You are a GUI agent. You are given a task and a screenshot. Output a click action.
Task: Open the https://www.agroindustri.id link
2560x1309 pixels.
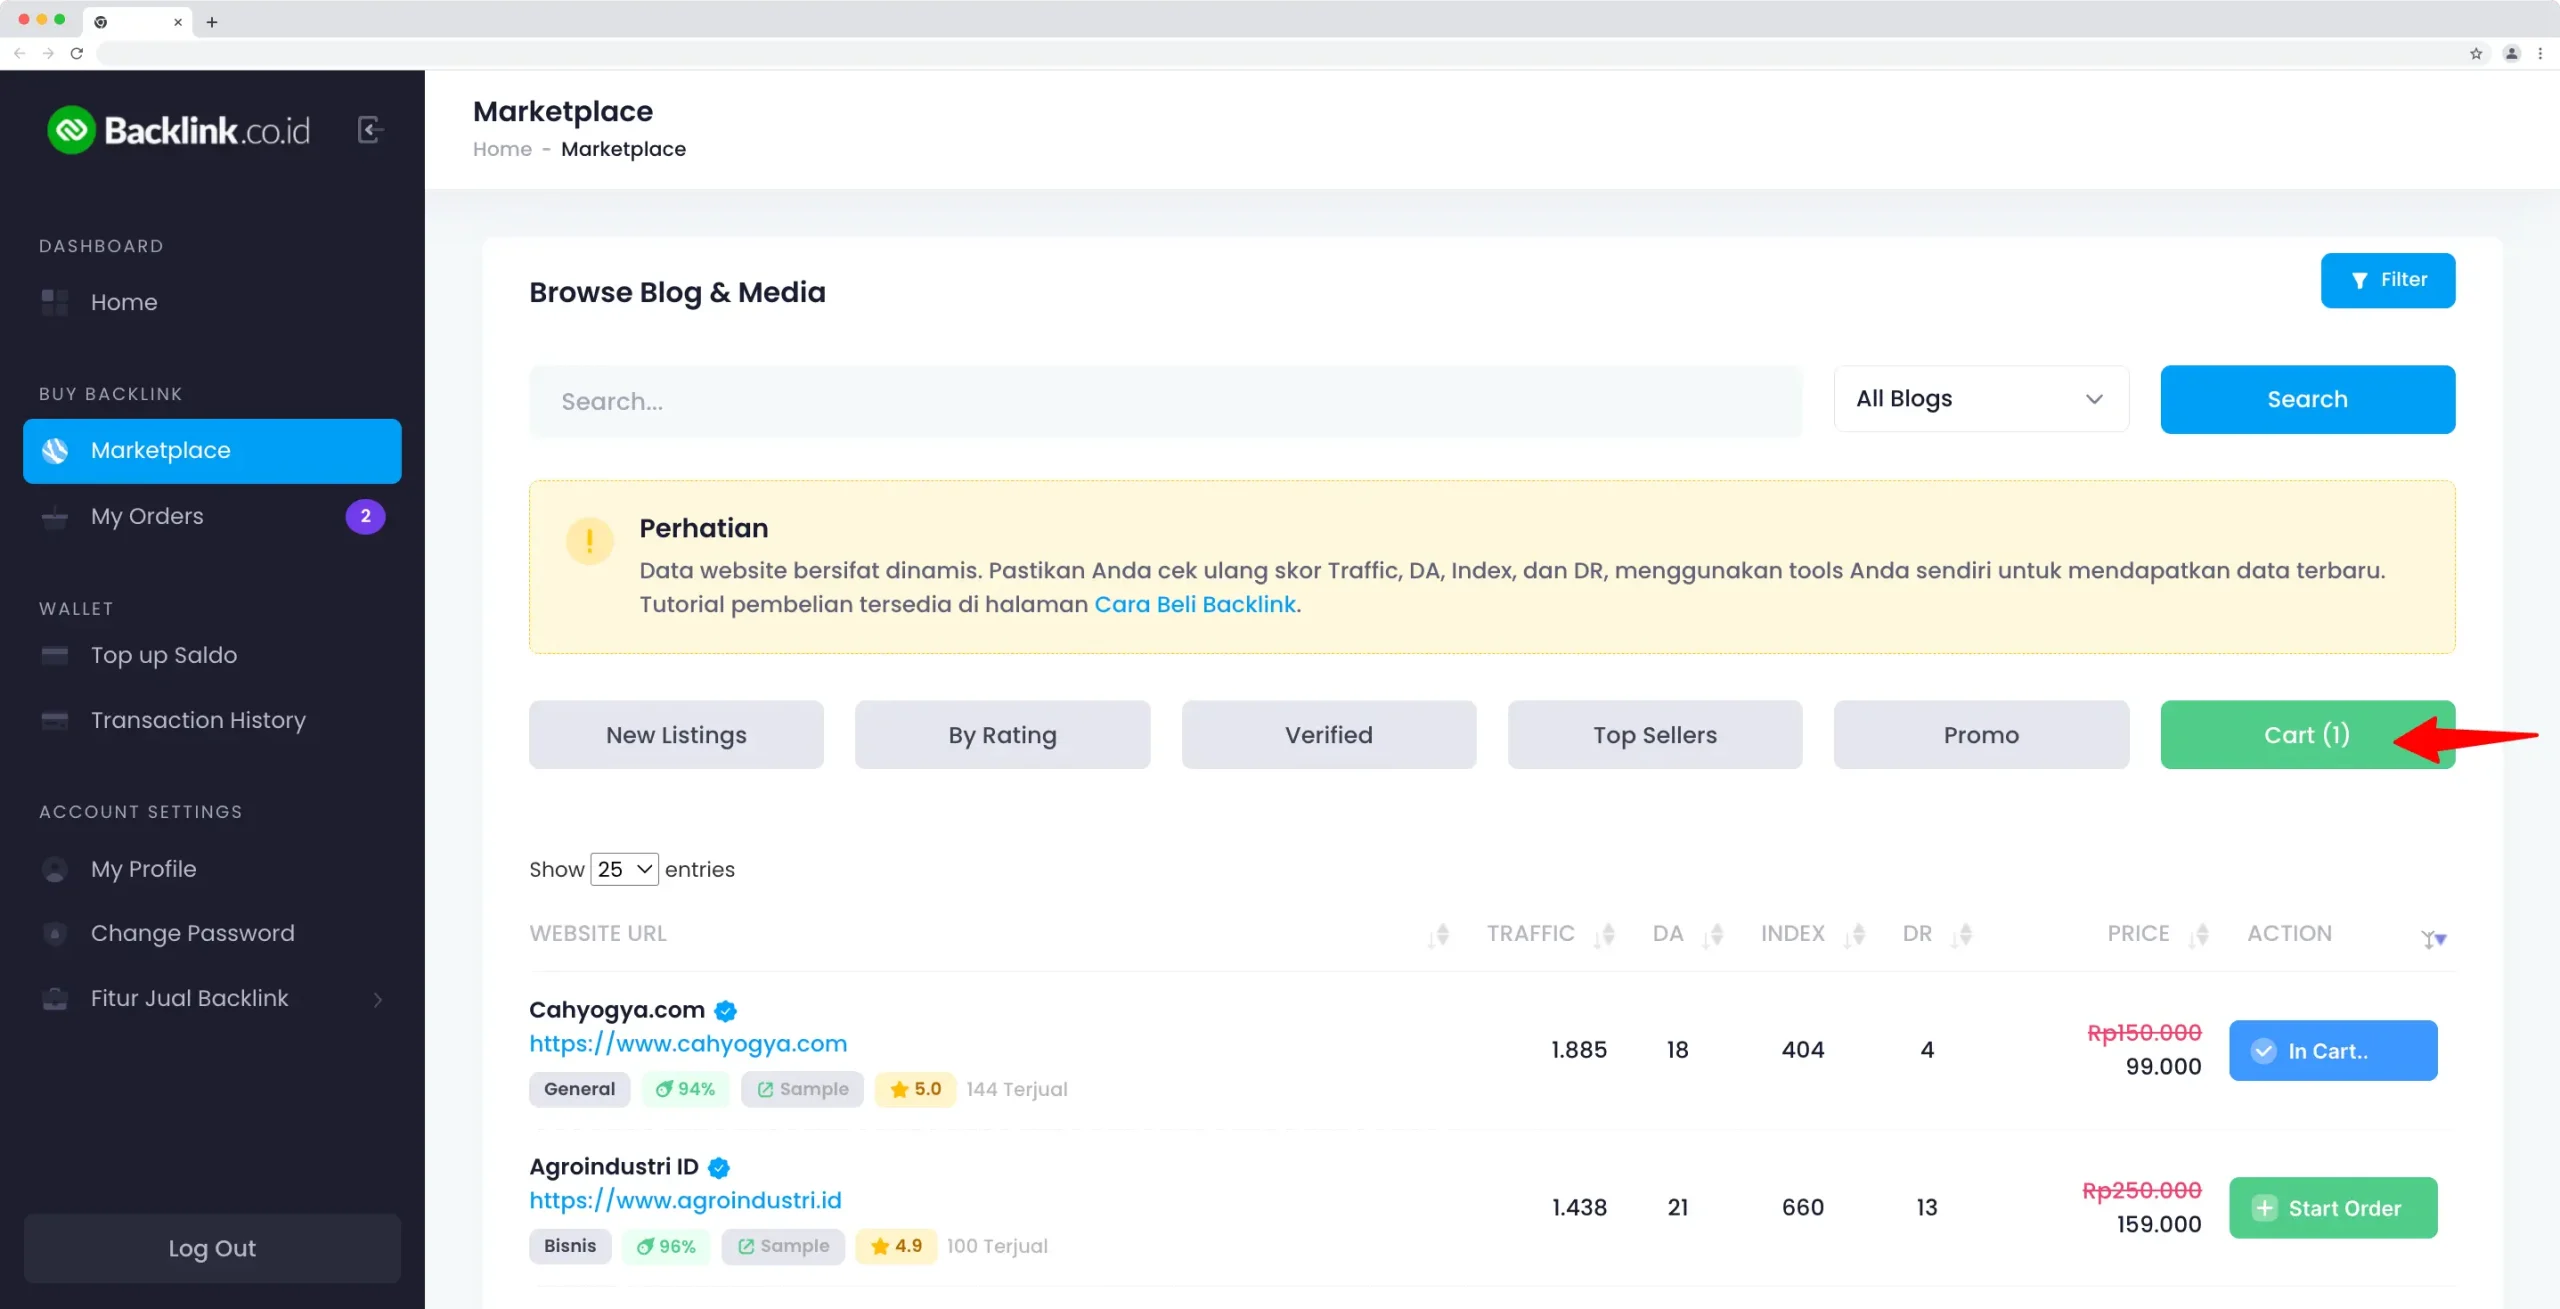(685, 1201)
